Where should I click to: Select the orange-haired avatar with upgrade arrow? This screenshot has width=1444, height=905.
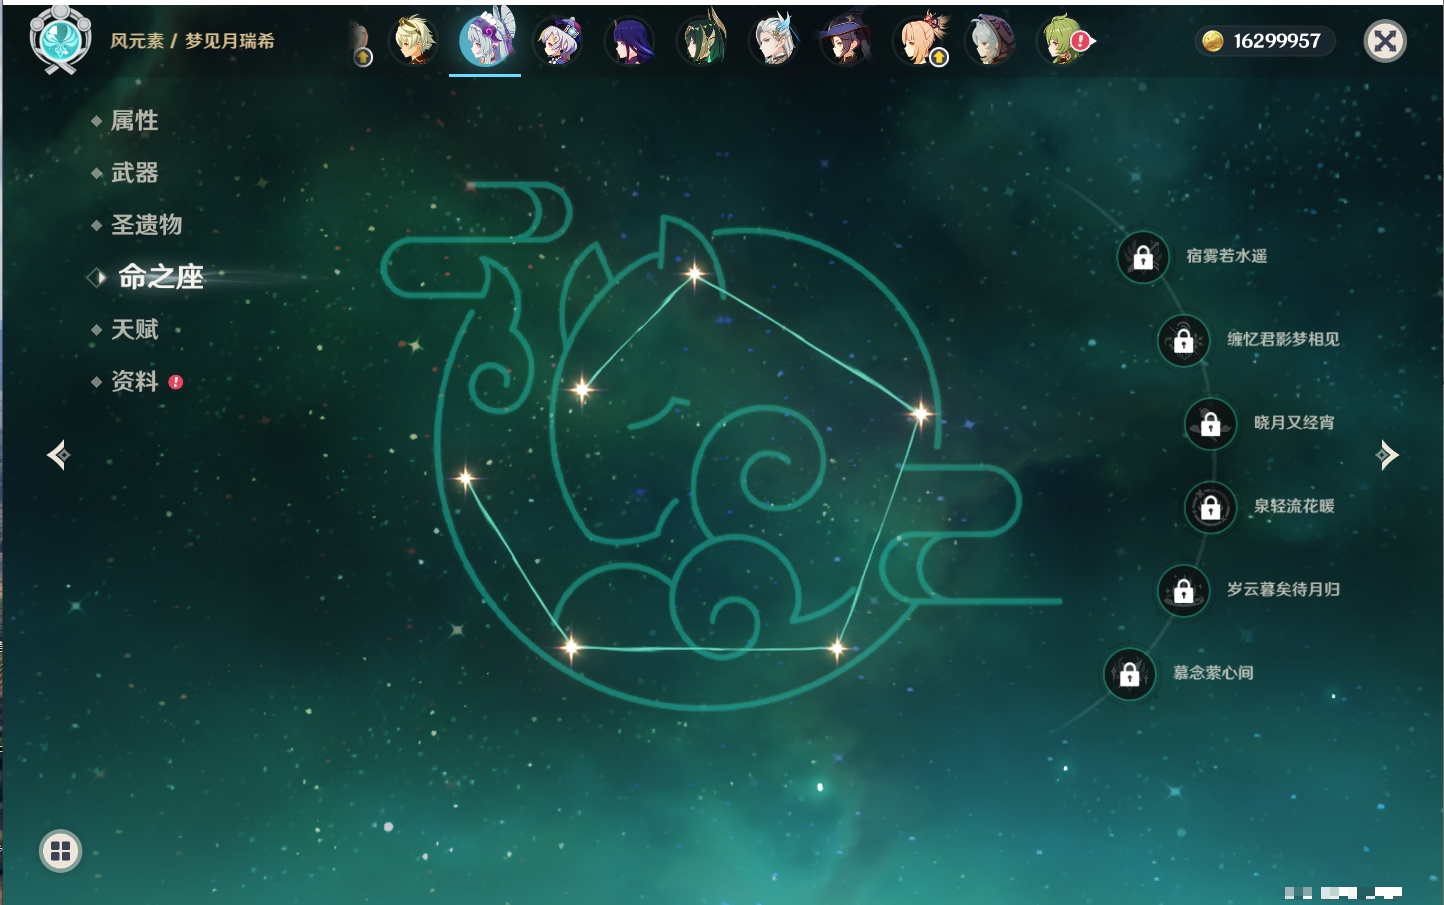tap(919, 40)
